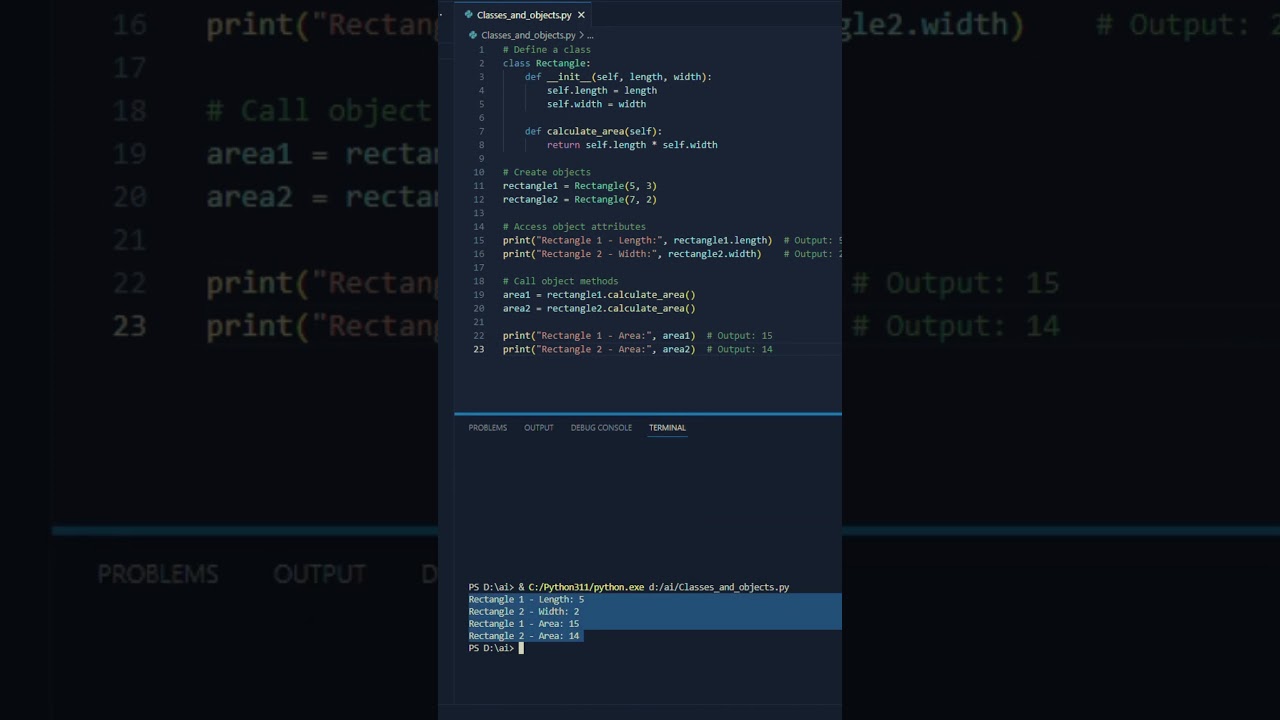Click line number 1 in the gutter
Screen dimensions: 1280x720
click(481, 50)
